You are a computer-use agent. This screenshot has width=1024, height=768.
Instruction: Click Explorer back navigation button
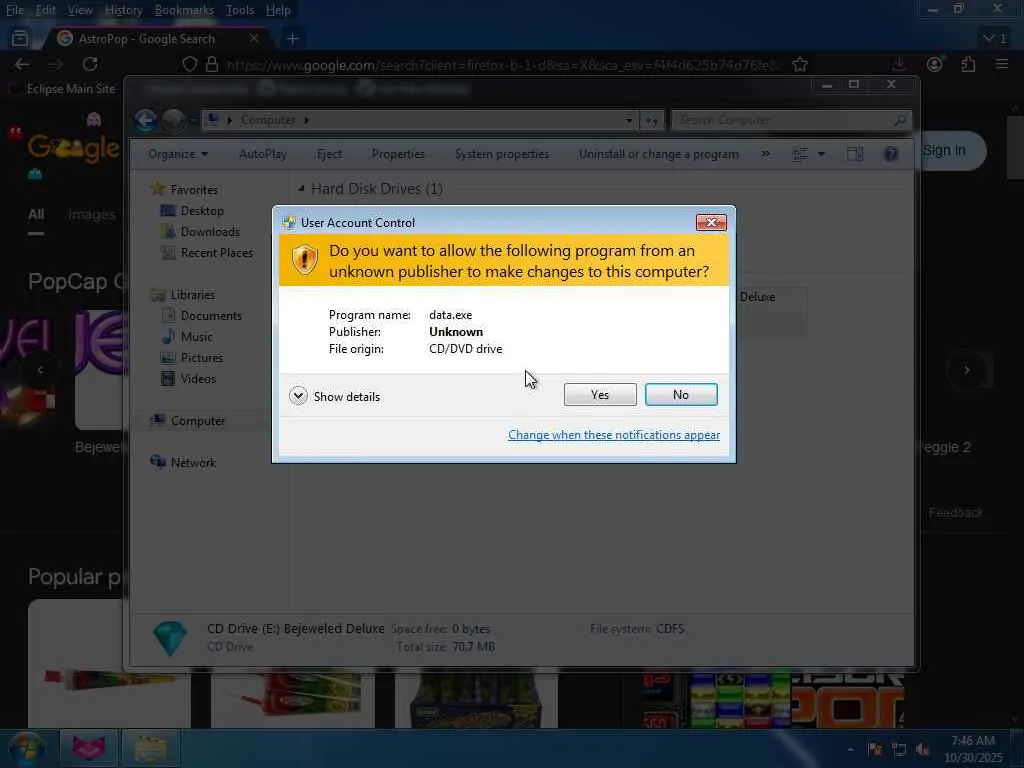146,120
